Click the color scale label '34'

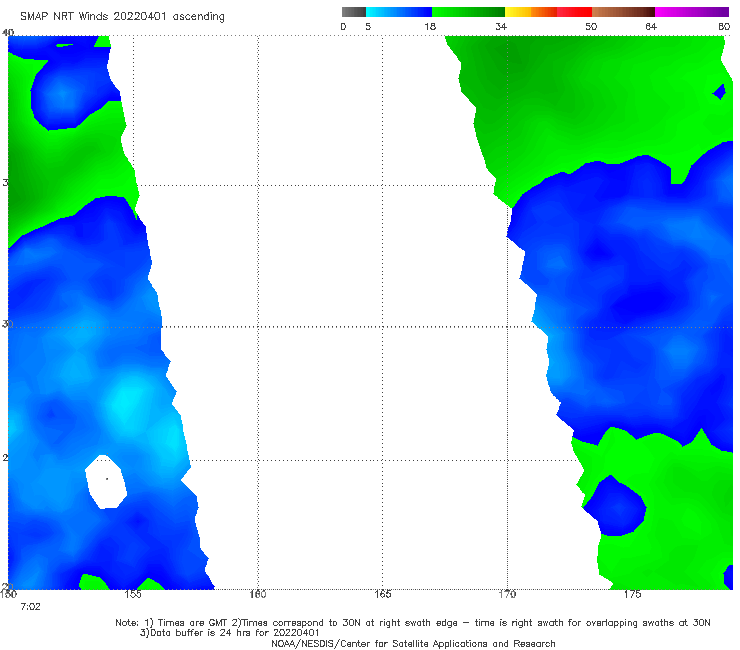[x=501, y=27]
